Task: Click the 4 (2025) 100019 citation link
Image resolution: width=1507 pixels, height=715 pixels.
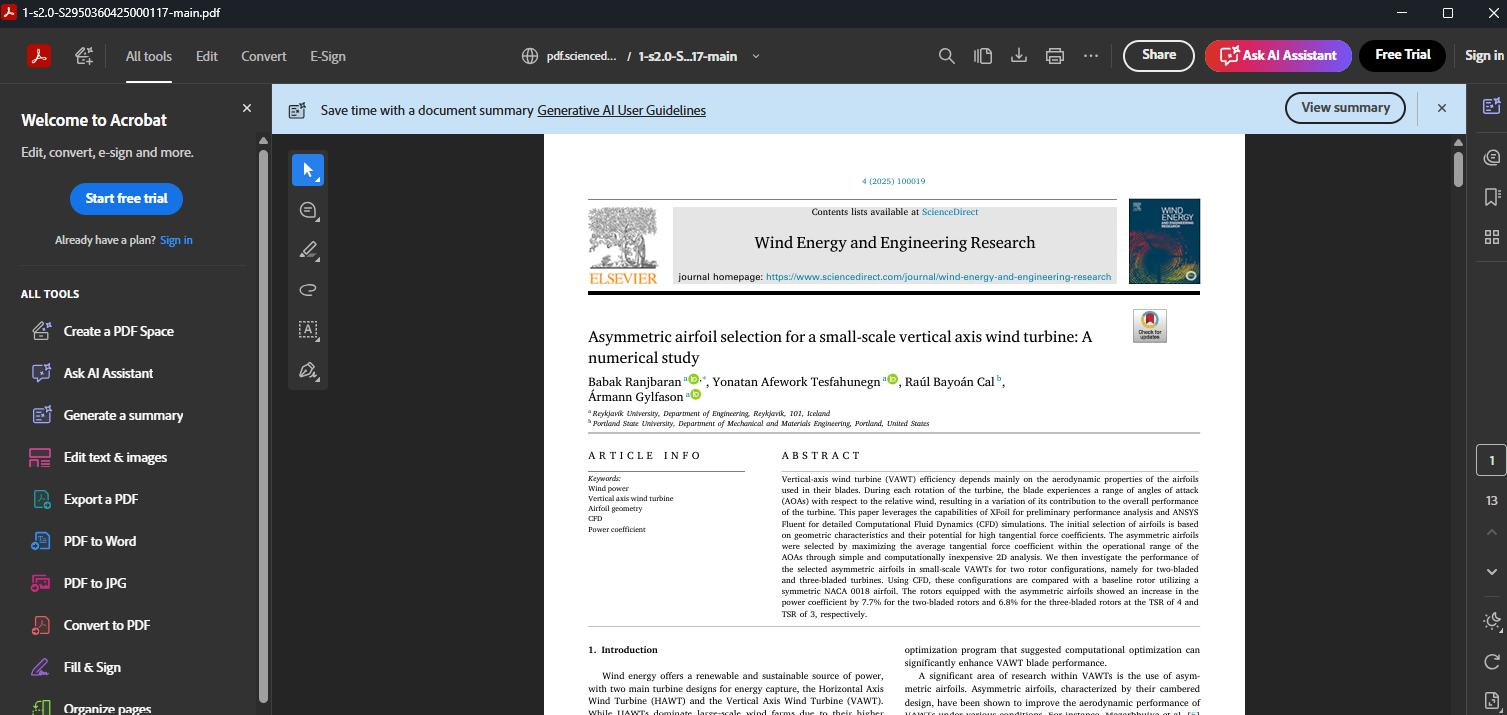Action: (x=893, y=182)
